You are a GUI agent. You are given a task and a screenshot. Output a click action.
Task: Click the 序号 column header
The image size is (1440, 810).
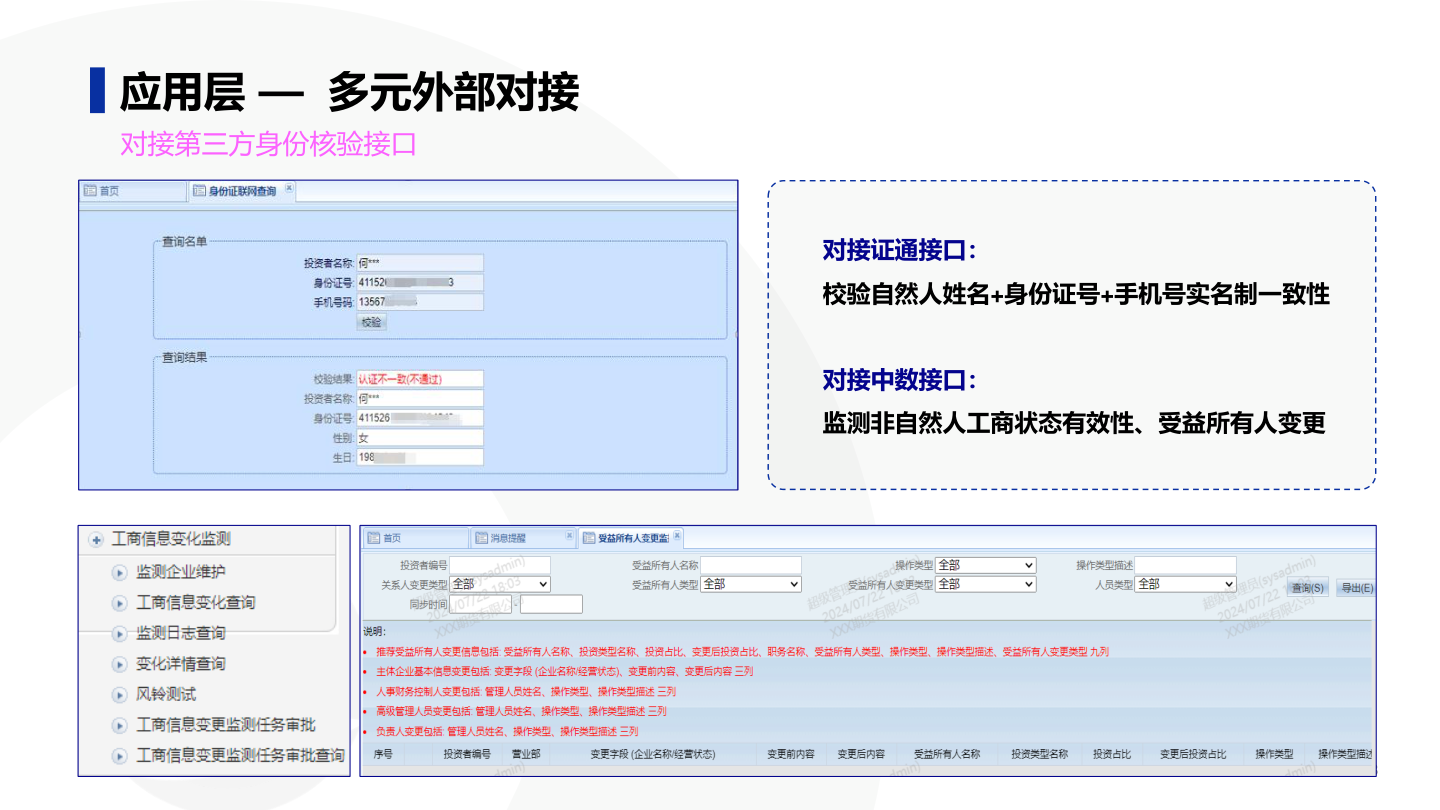click(383, 754)
